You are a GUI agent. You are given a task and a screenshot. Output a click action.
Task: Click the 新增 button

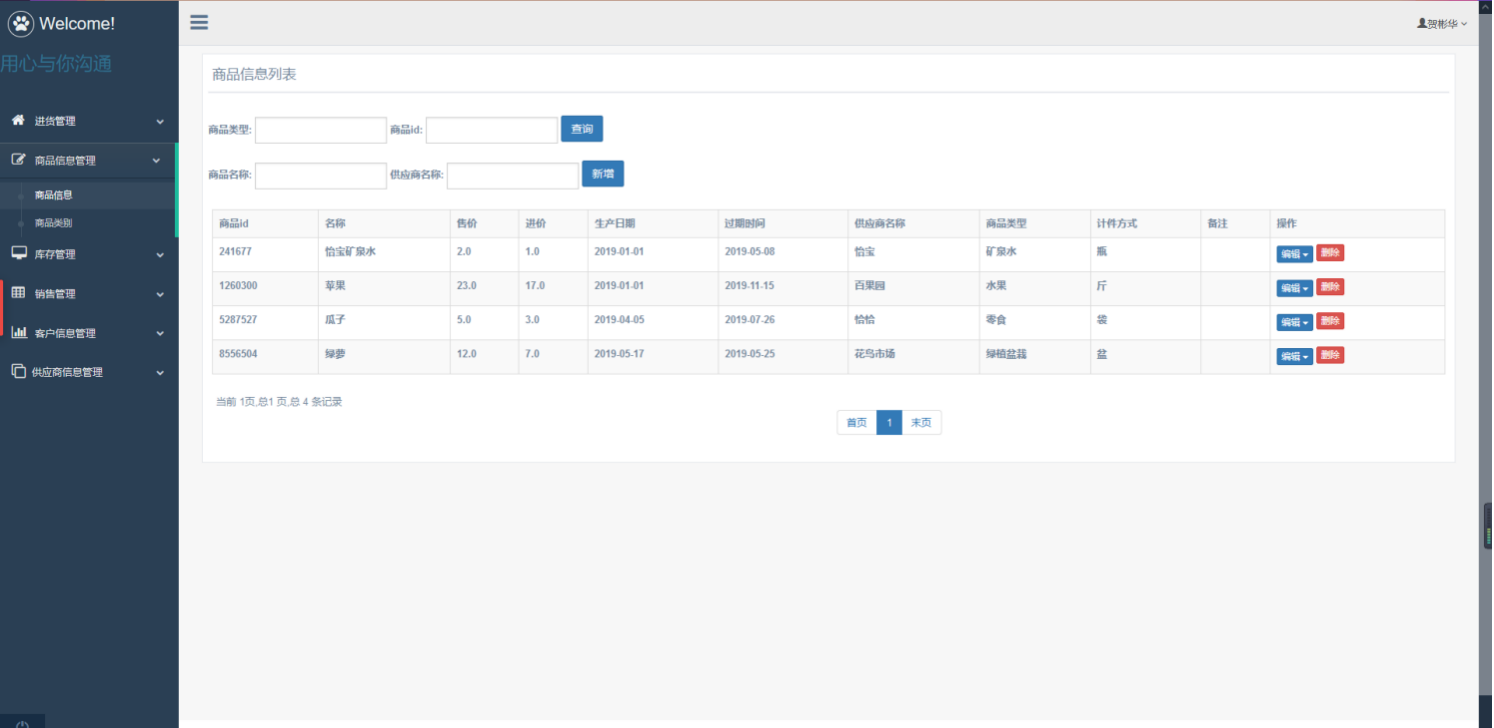tap(603, 174)
